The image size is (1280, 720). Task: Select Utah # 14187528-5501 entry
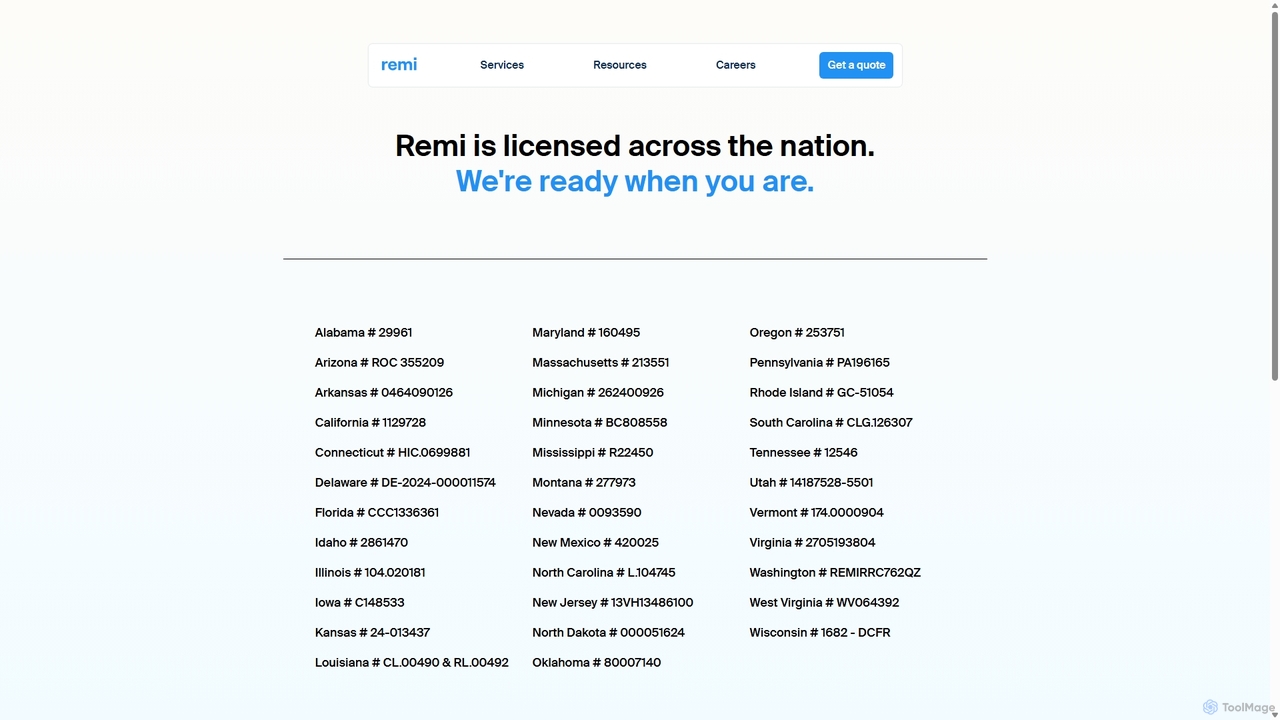tap(811, 483)
